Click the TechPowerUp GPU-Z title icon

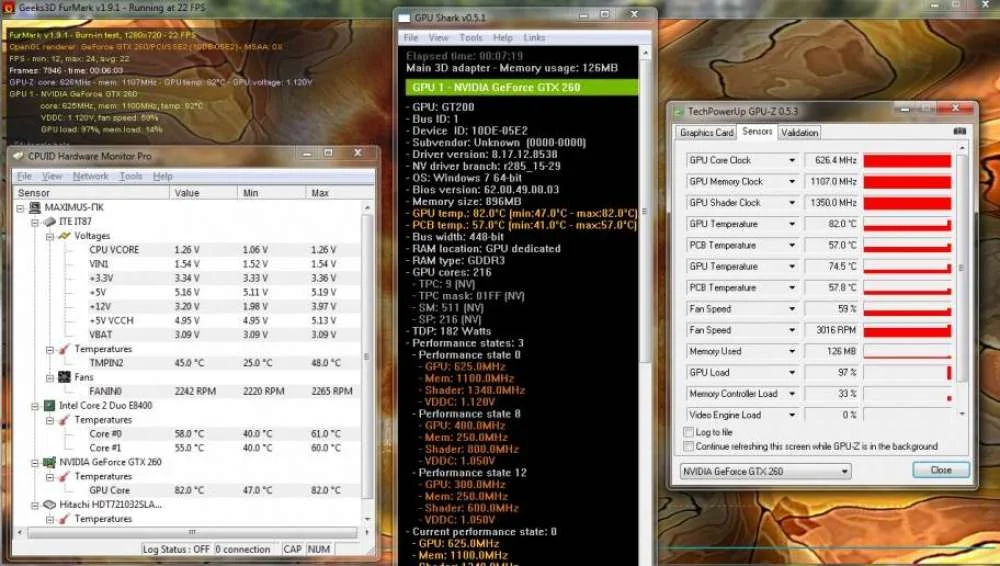click(679, 112)
